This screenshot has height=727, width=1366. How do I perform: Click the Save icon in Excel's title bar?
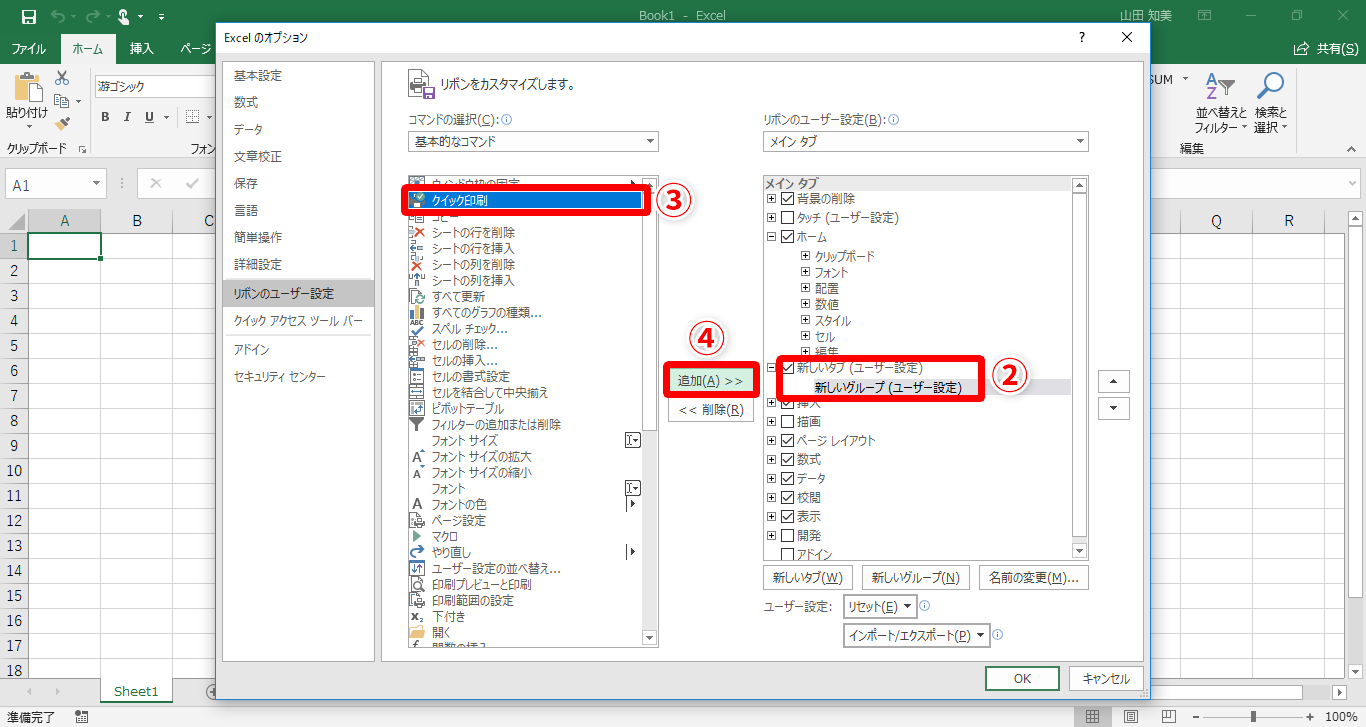[28, 16]
